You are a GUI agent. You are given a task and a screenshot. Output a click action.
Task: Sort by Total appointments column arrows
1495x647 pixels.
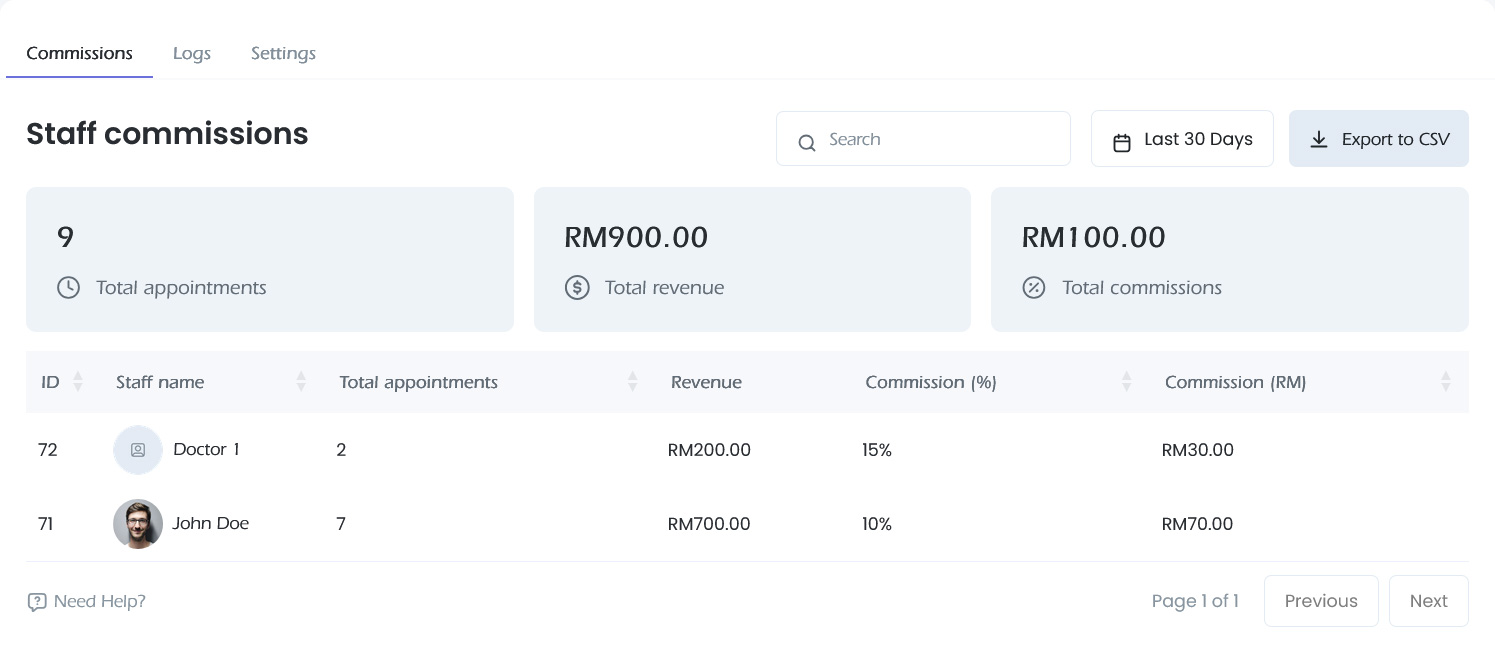(632, 382)
